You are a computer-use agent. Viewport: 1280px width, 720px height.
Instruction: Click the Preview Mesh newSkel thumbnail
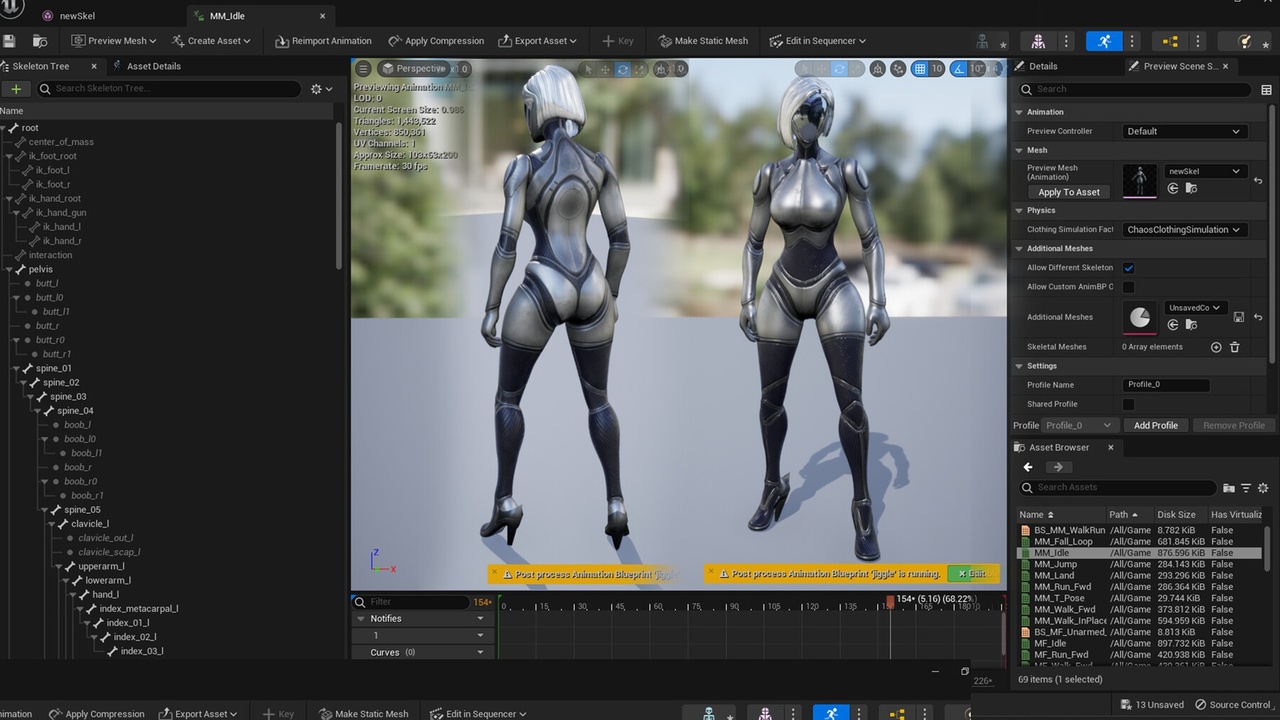1140,180
